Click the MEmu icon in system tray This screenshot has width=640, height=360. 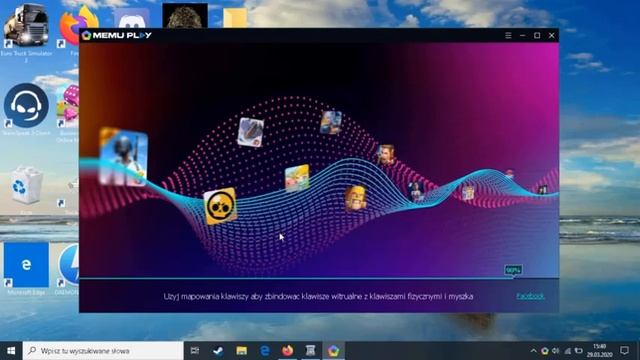(x=544, y=351)
